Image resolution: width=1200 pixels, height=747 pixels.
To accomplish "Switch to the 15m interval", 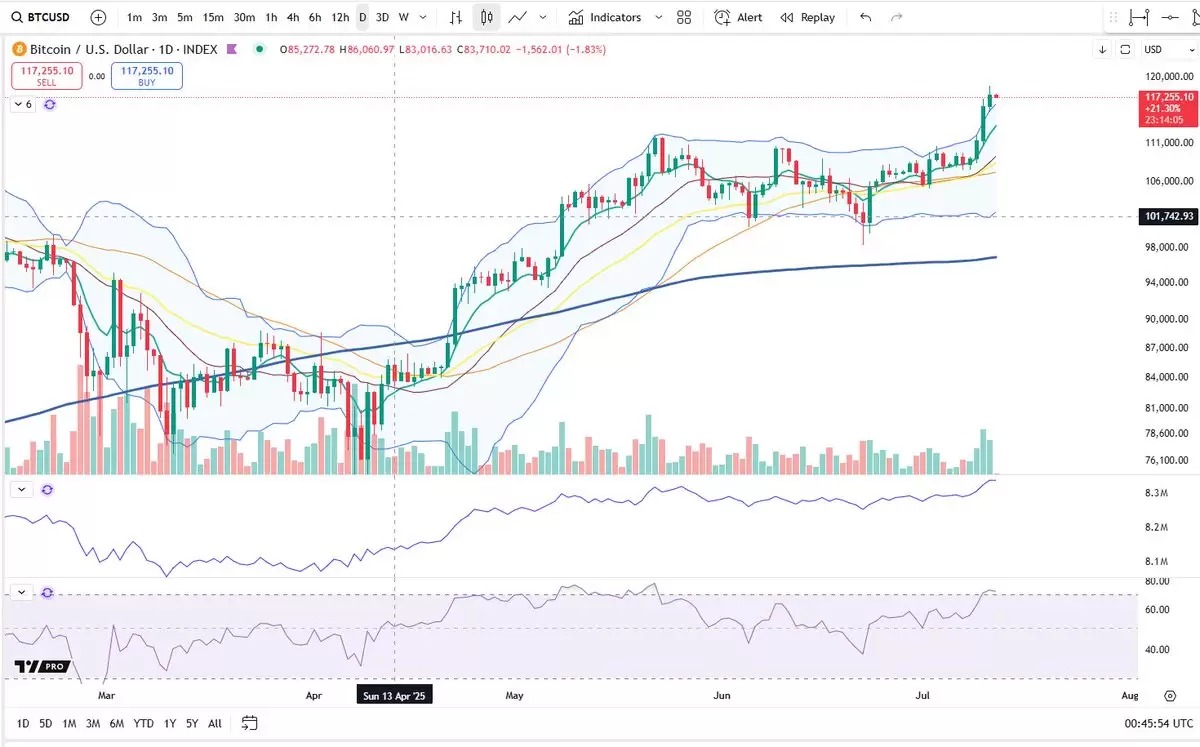I will 213,17.
